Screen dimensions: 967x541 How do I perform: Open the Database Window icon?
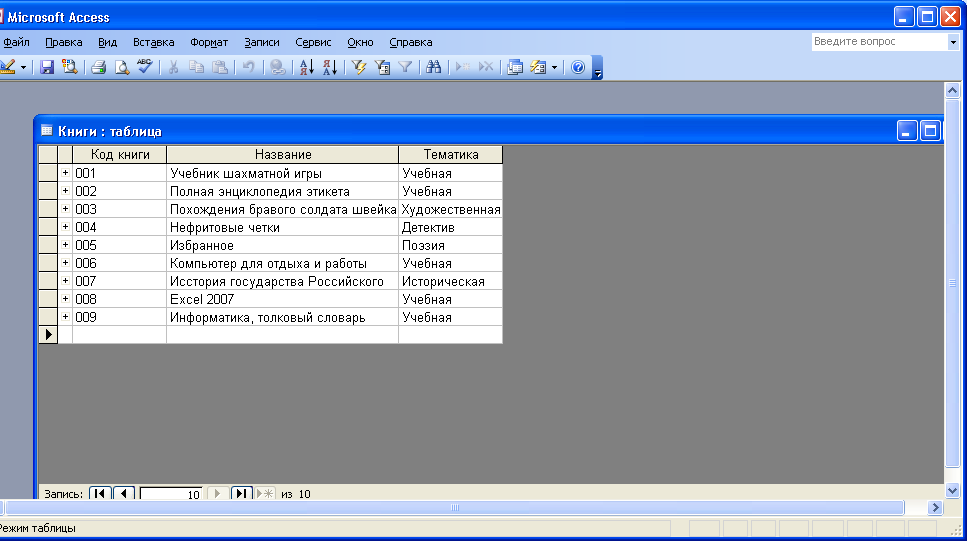[x=515, y=67]
